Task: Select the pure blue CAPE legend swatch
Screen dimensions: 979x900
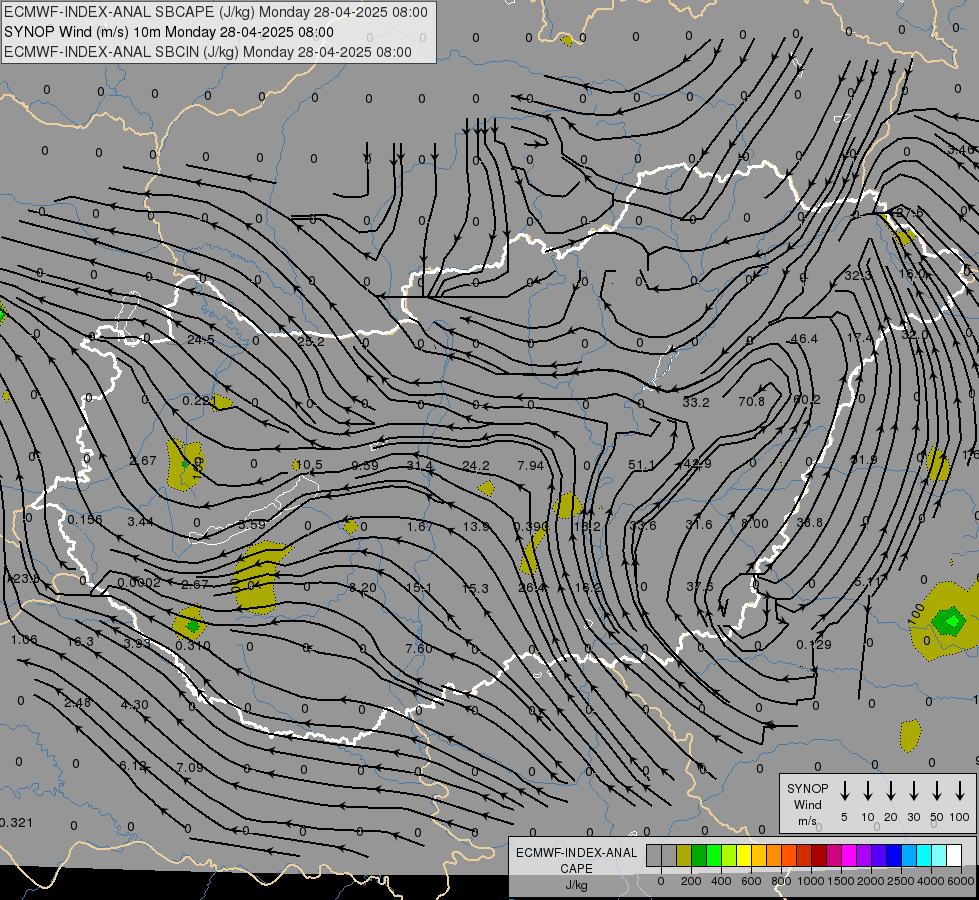Action: (x=894, y=856)
